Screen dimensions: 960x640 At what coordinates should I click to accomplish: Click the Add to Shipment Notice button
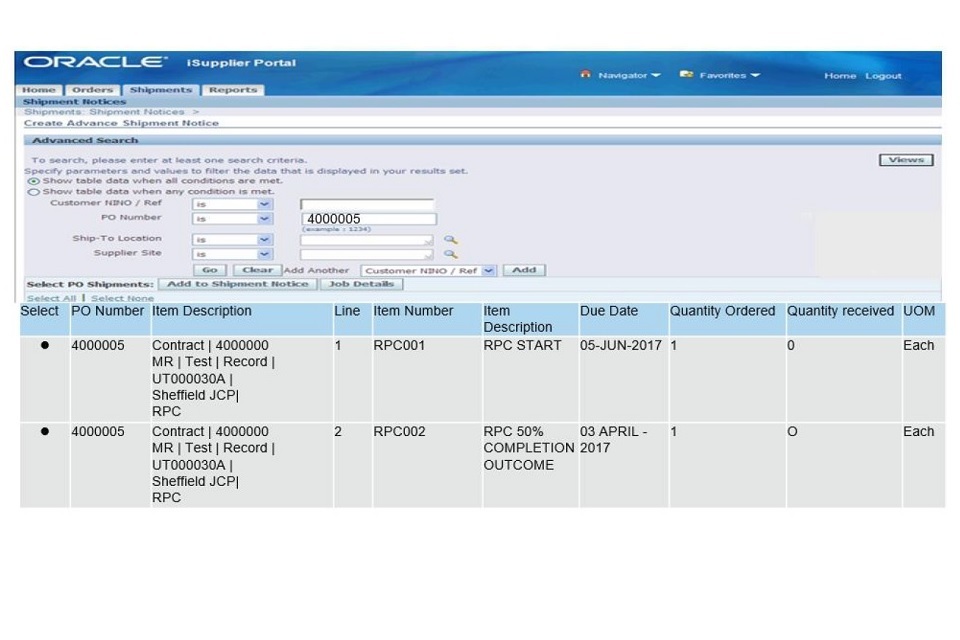pyautogui.click(x=237, y=284)
